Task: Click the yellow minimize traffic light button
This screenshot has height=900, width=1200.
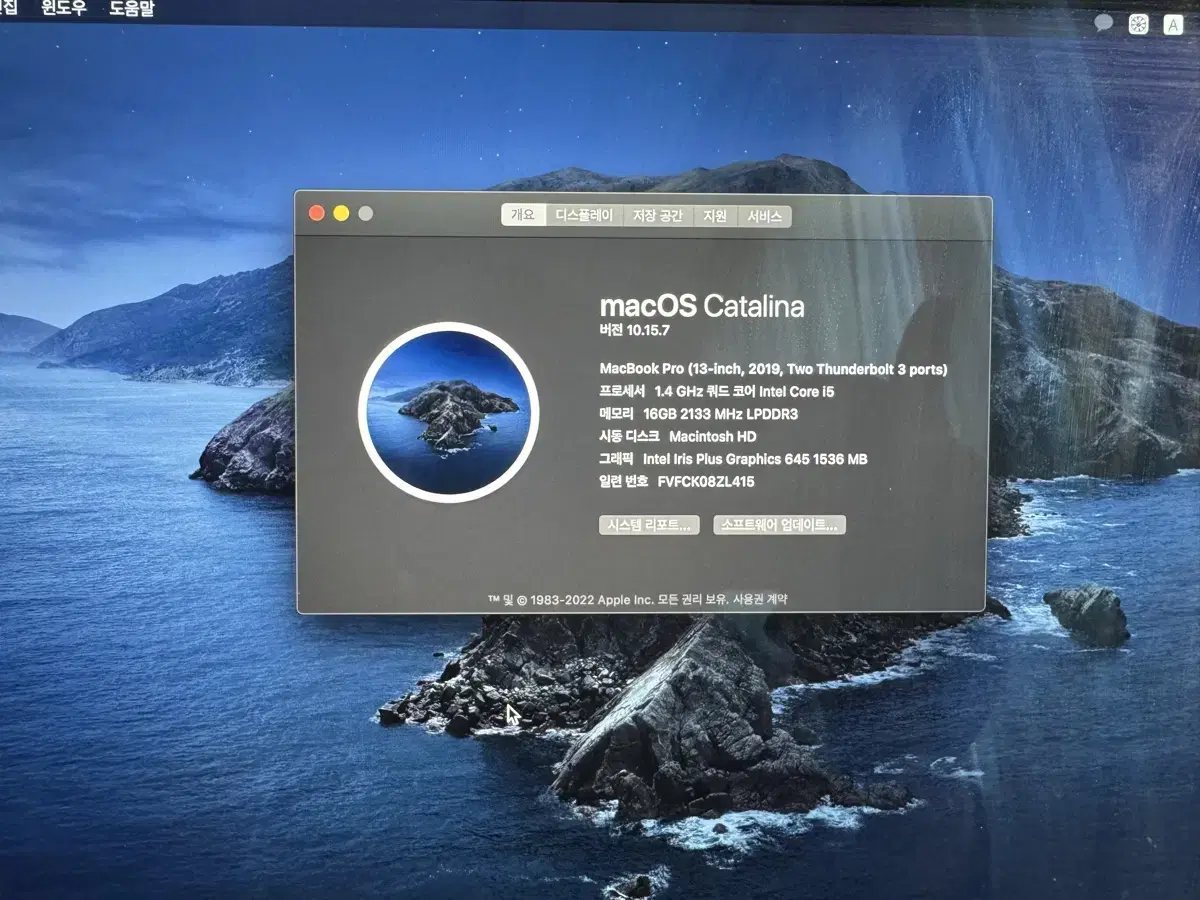Action: [342, 213]
